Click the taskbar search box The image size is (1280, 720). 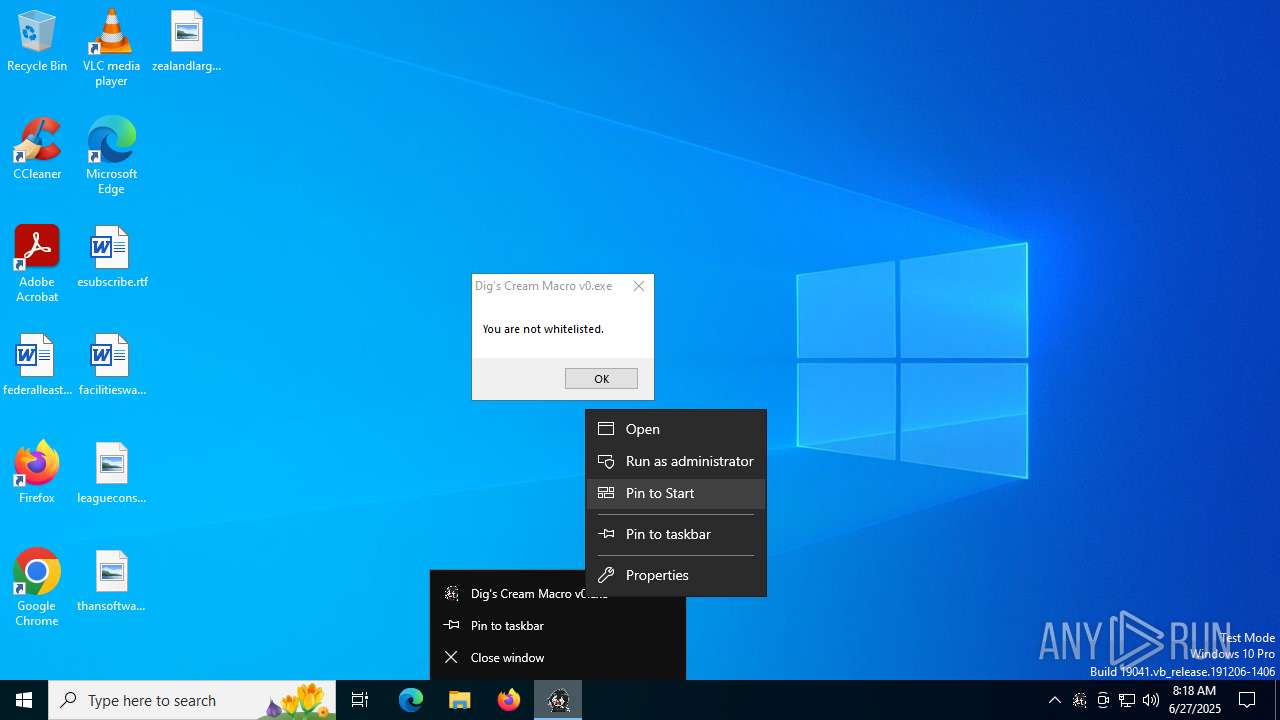(193, 700)
